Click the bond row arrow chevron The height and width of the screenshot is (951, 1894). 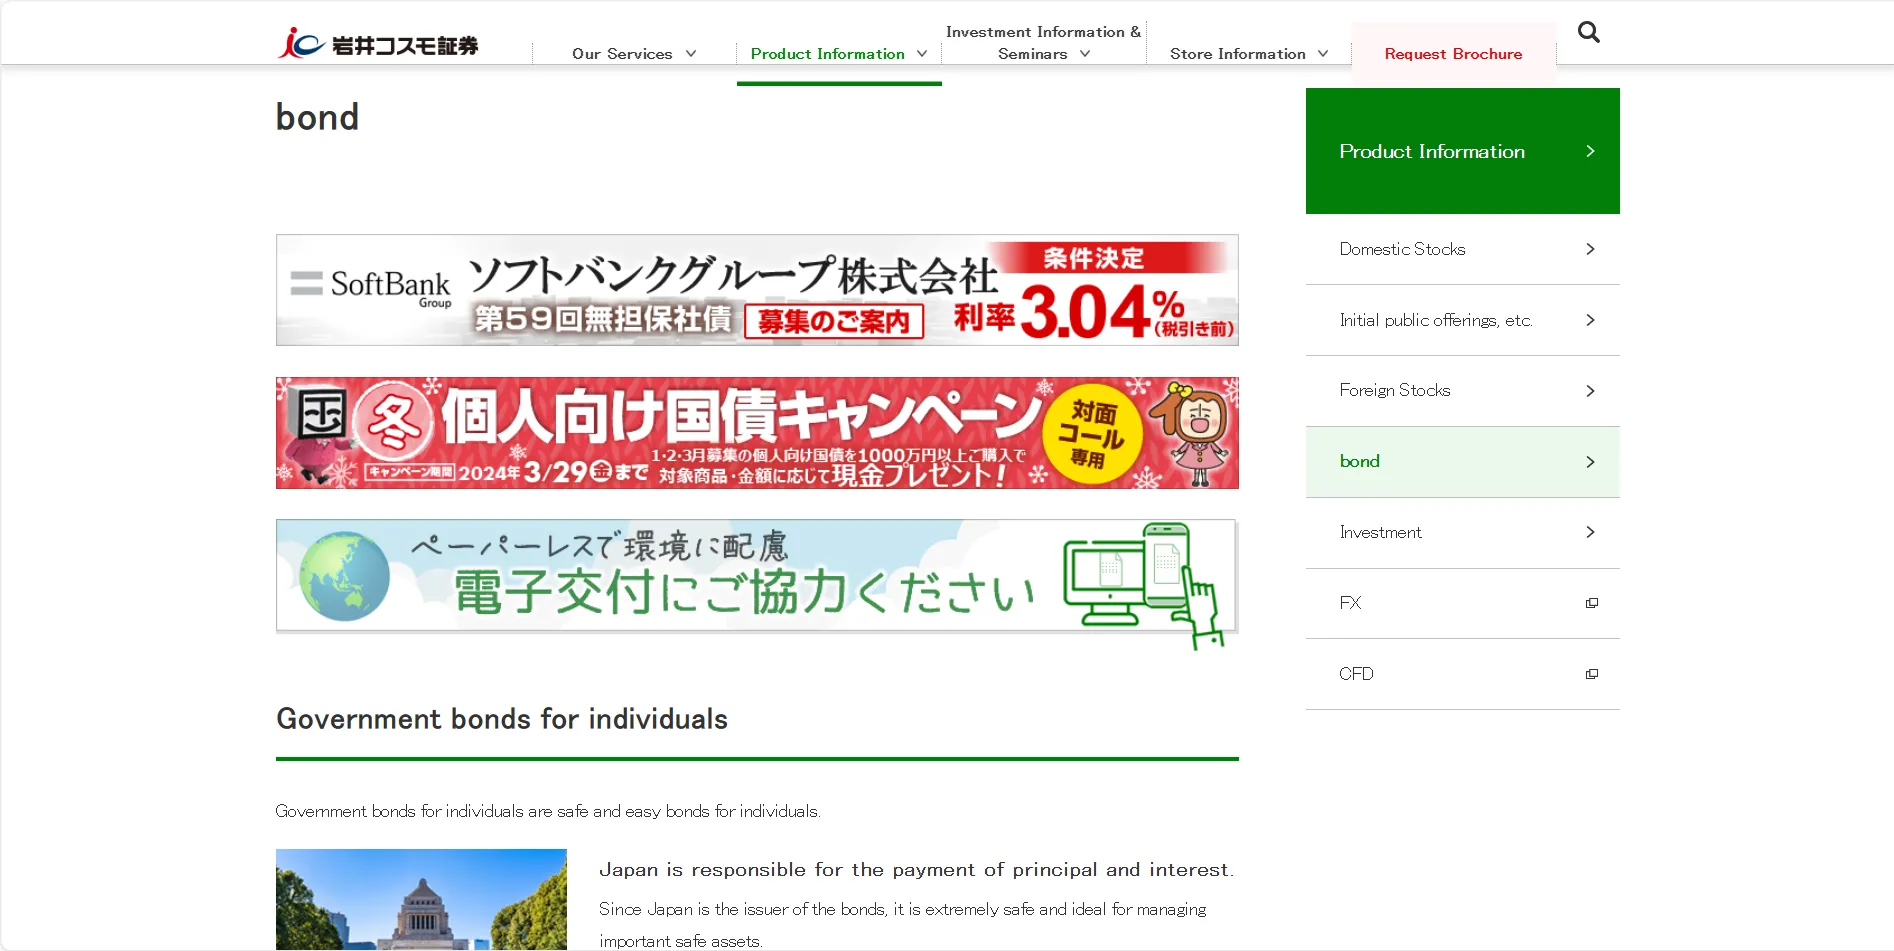coord(1590,462)
